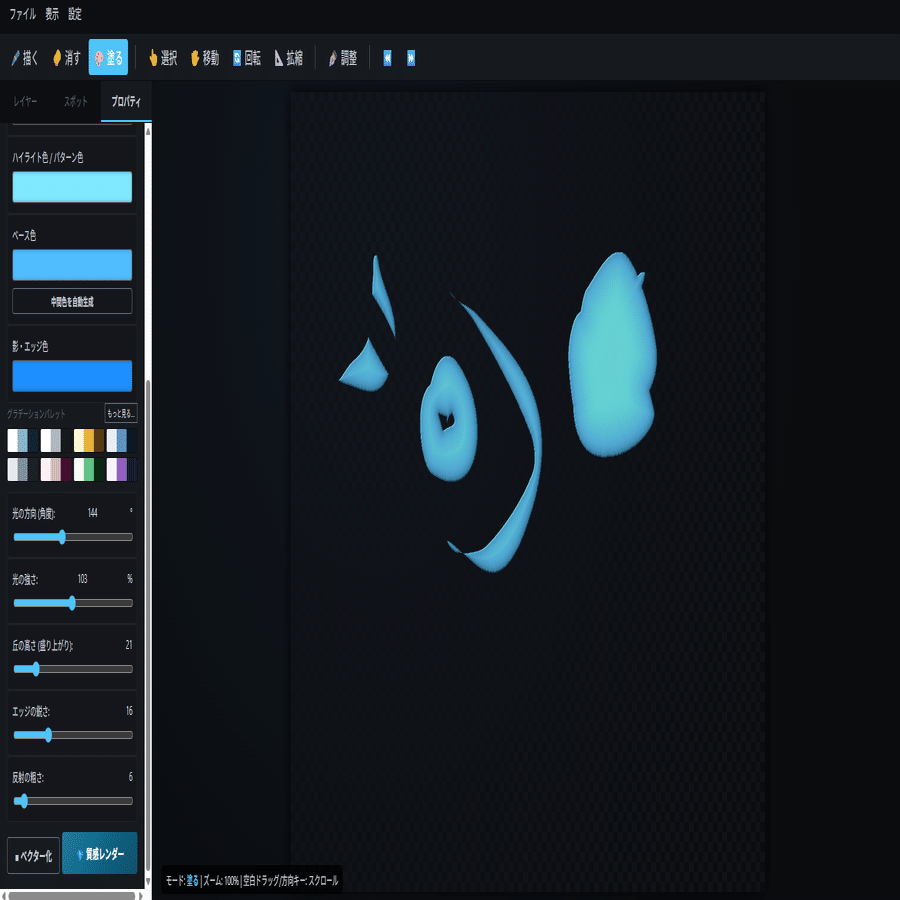Choose the 回転 rotate tool
The width and height of the screenshot is (900, 900).
tap(247, 57)
